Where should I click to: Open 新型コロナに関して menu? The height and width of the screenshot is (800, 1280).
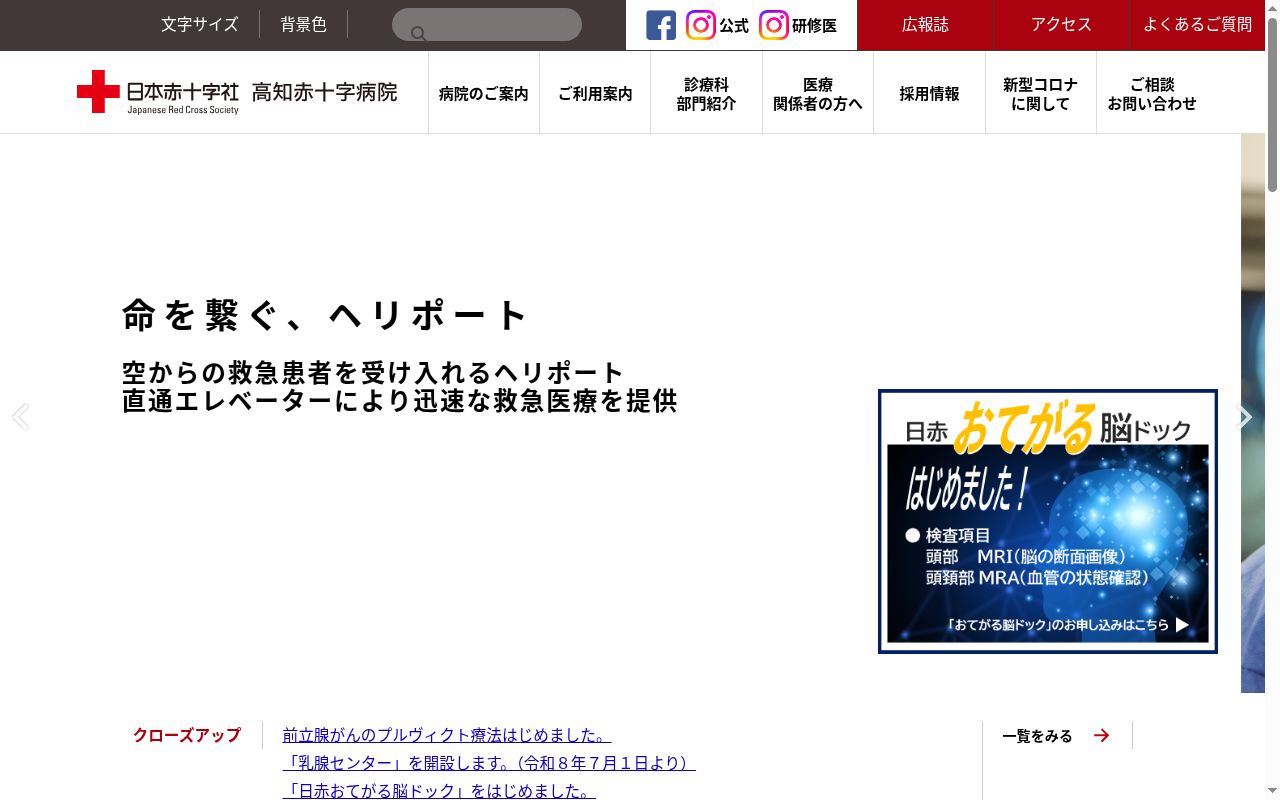[1041, 93]
